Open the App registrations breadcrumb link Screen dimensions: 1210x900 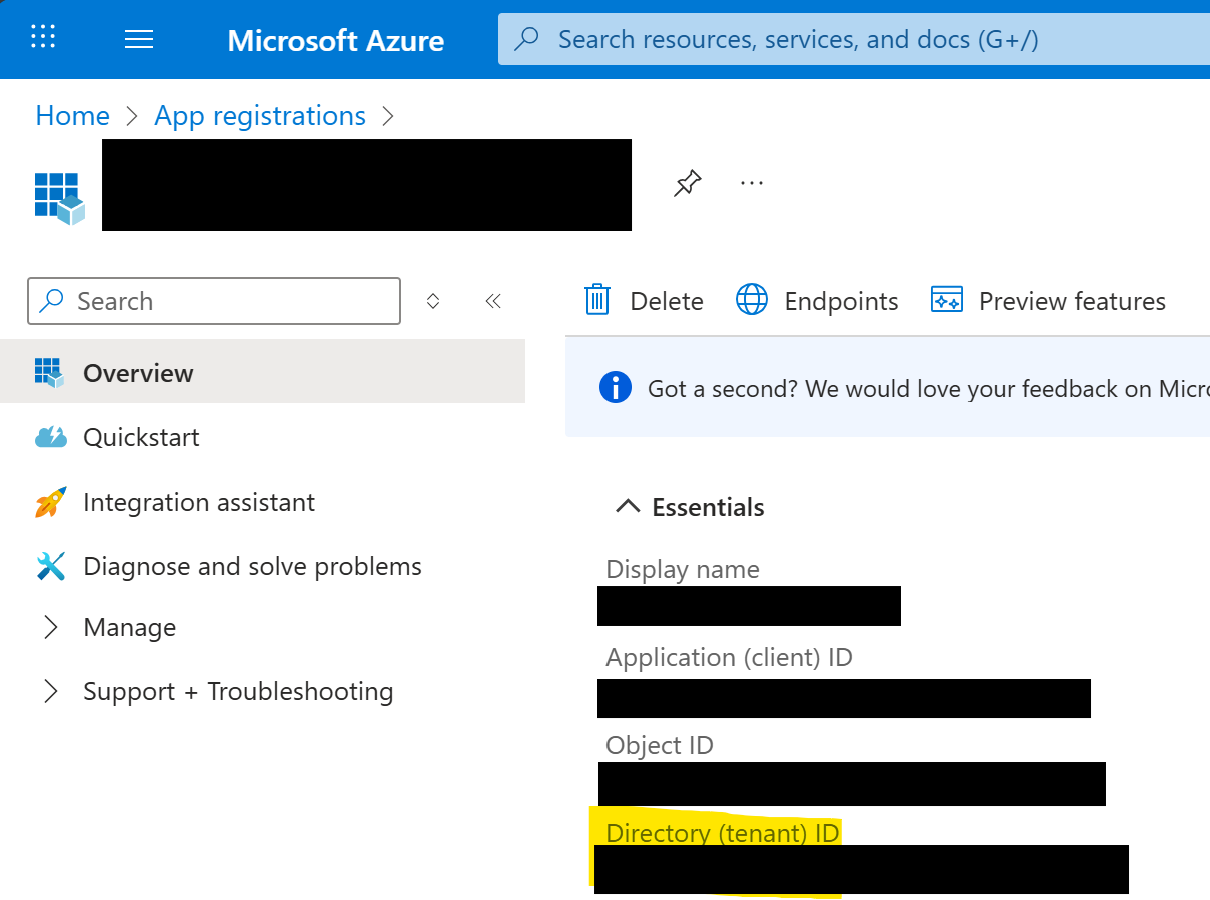[259, 115]
